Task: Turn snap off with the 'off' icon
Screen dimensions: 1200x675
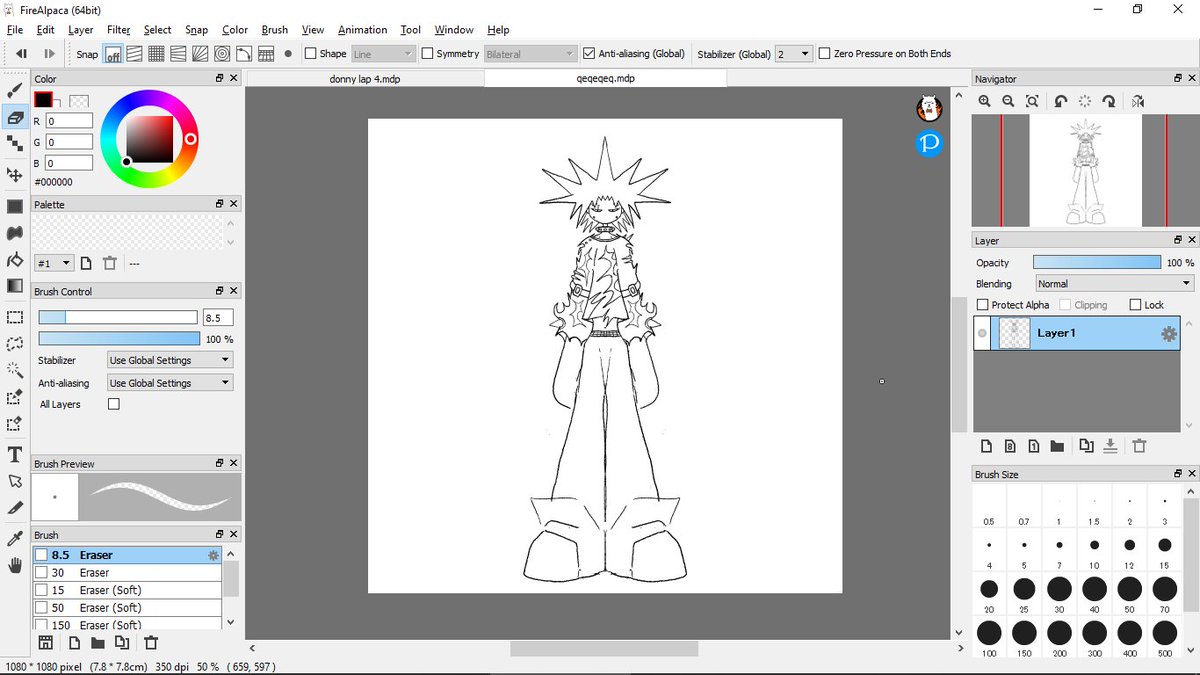Action: coord(113,54)
